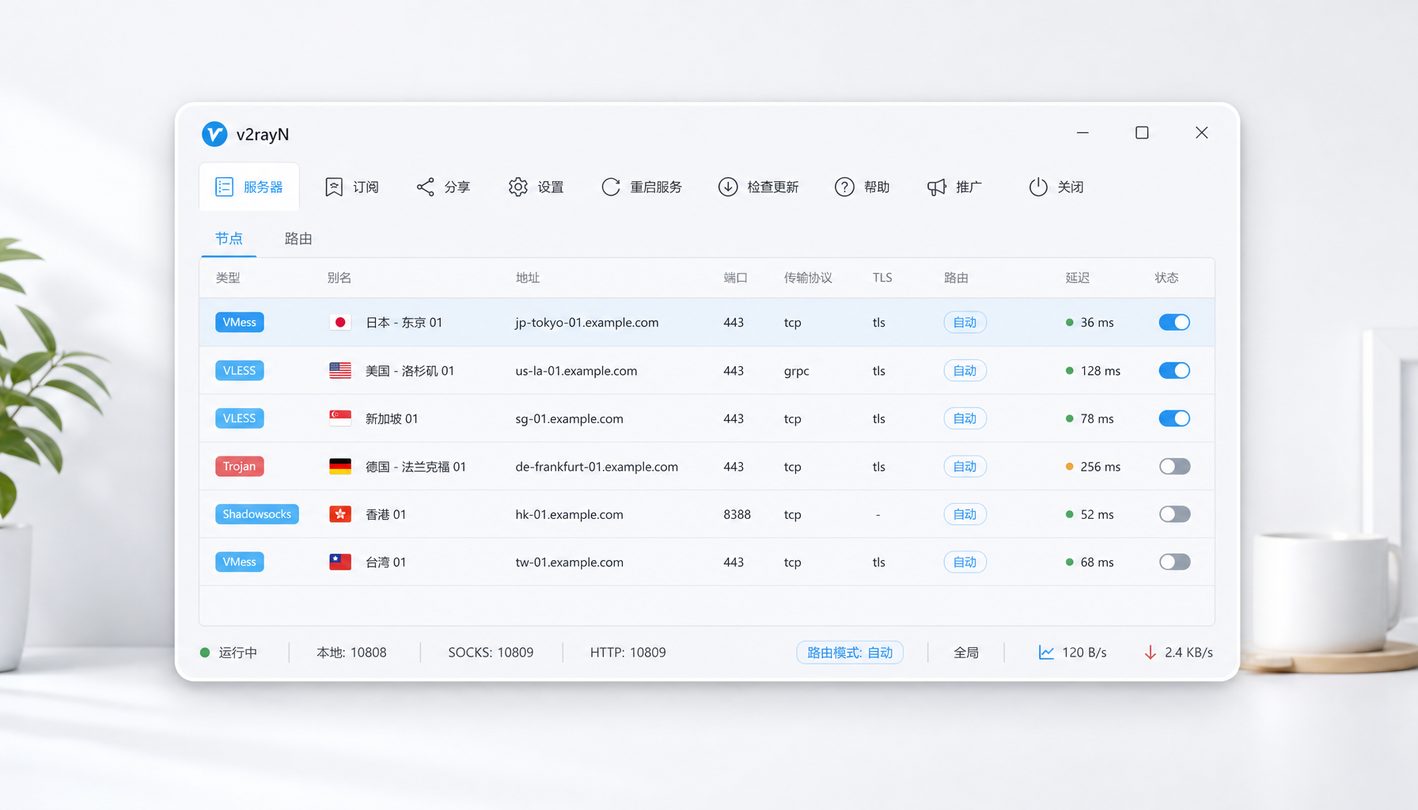Viewport: 1418px width, 810px height.
Task: Click VMess badge in 台湾 row
Action: pos(239,562)
